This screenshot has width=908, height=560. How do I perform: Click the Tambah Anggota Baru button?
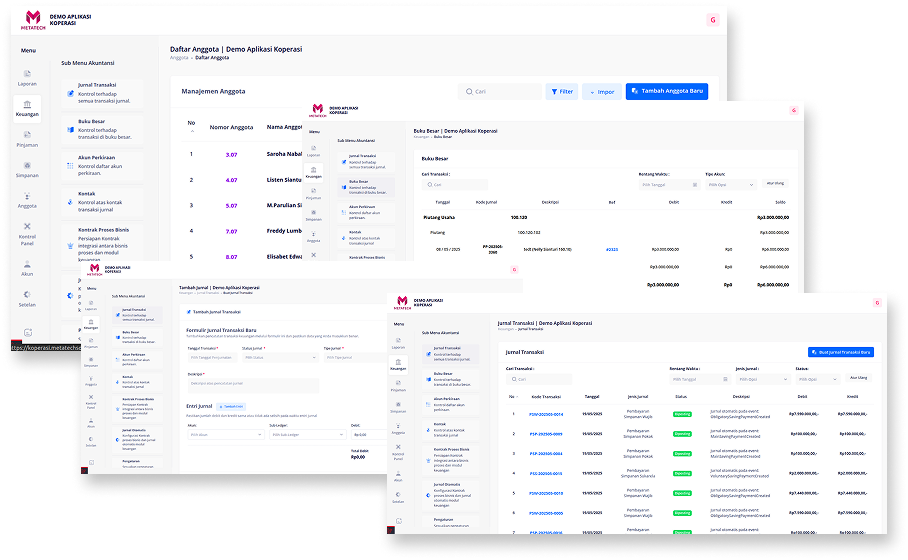pos(666,91)
